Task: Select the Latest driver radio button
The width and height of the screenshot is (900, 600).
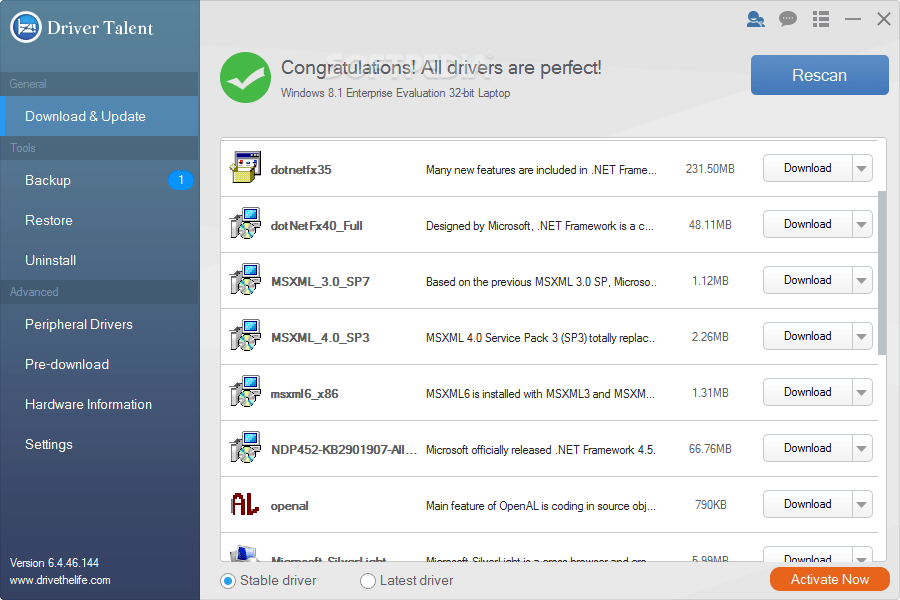Action: [368, 581]
